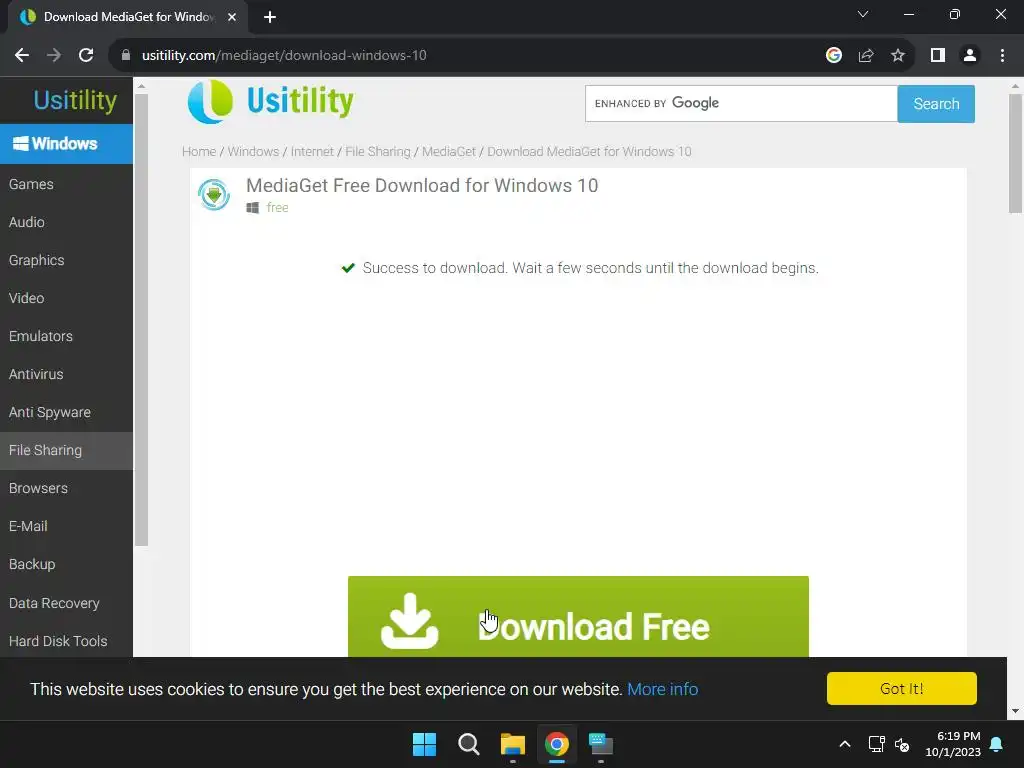Open the keyboard app in taskbar
This screenshot has width=1024, height=768.
point(601,744)
